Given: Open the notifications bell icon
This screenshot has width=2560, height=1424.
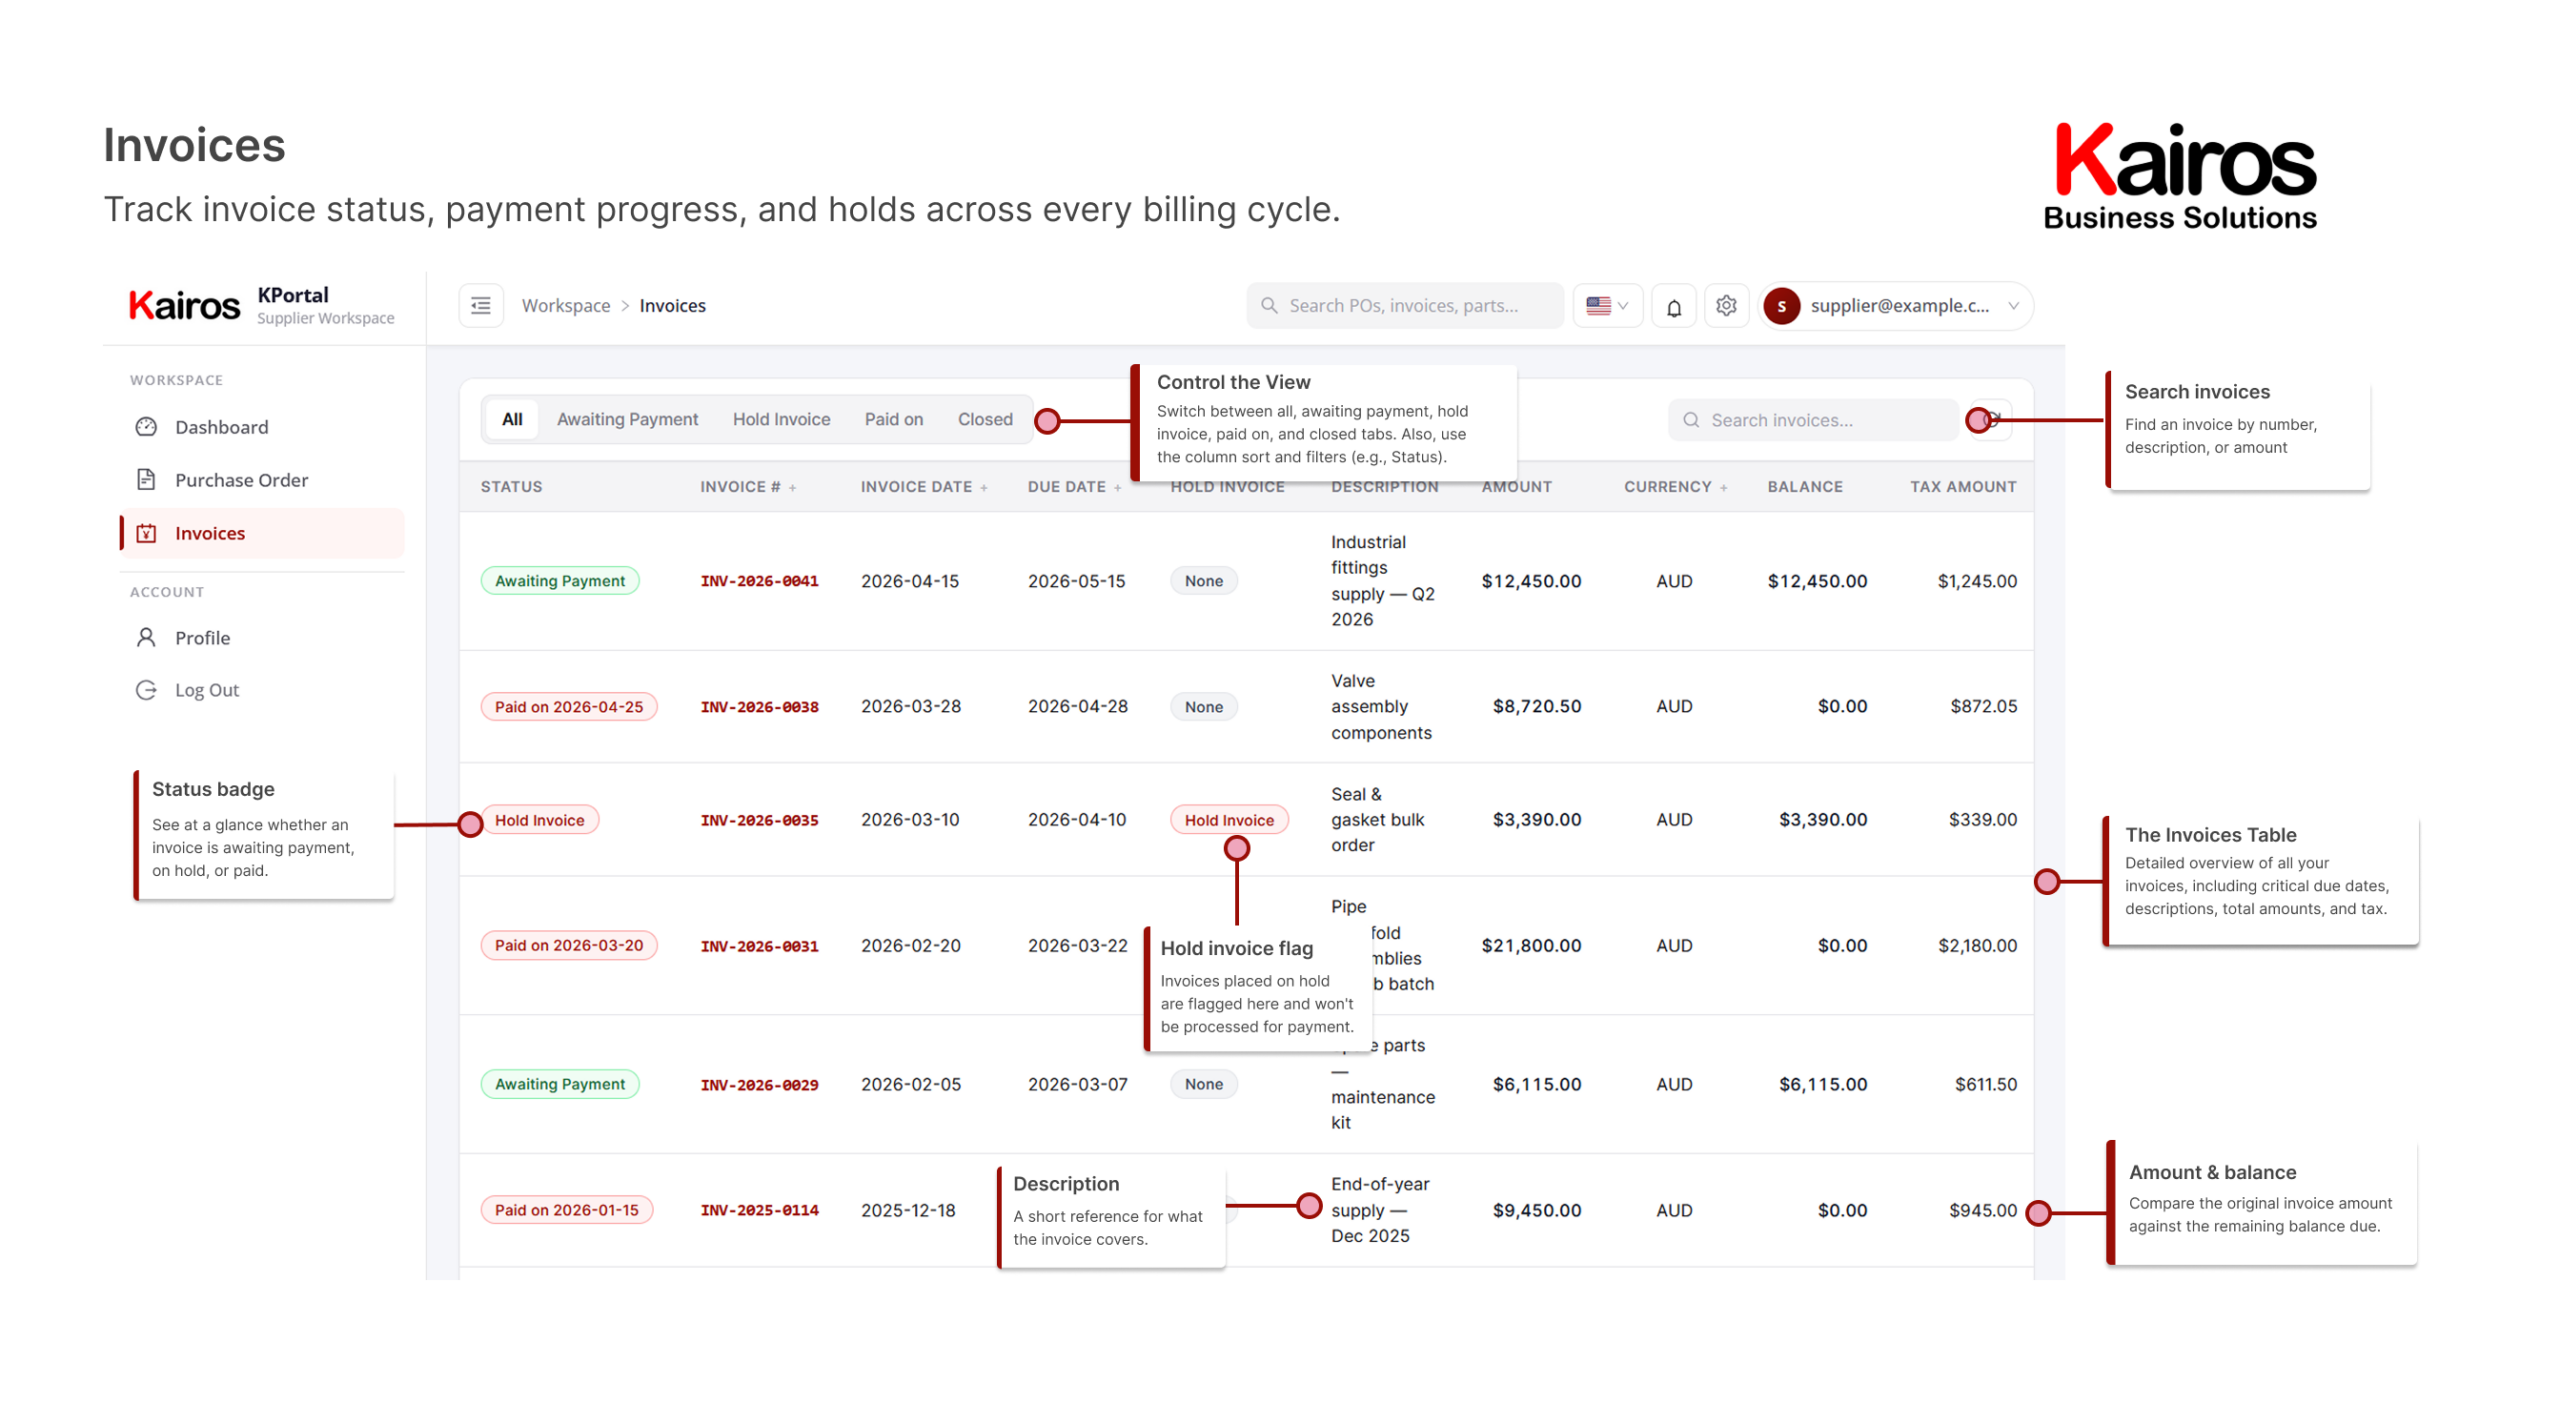Looking at the screenshot, I should click(x=1674, y=307).
